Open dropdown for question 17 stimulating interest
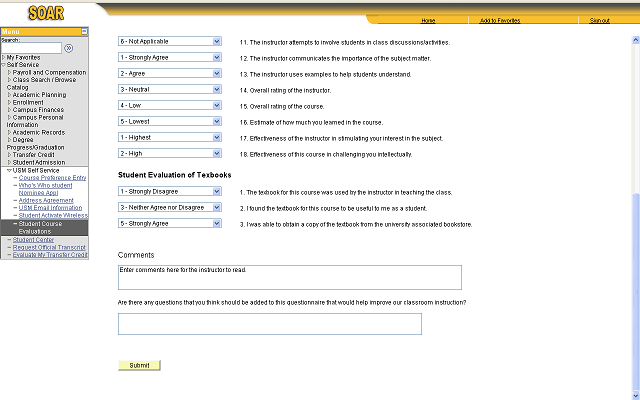The image size is (640, 400). pyautogui.click(x=170, y=138)
